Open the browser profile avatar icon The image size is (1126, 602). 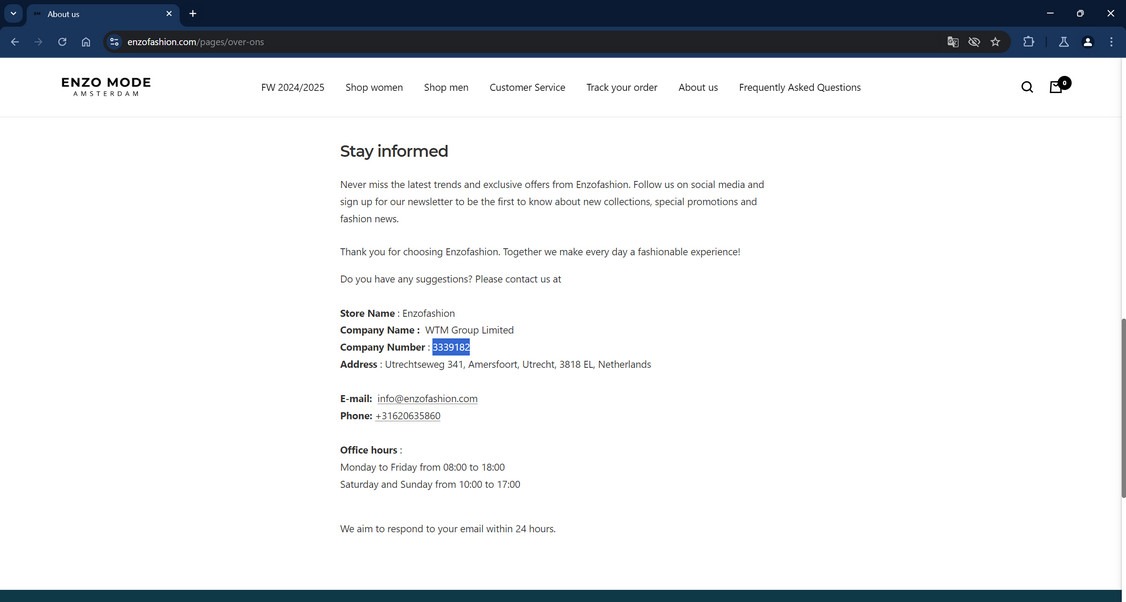1086,41
